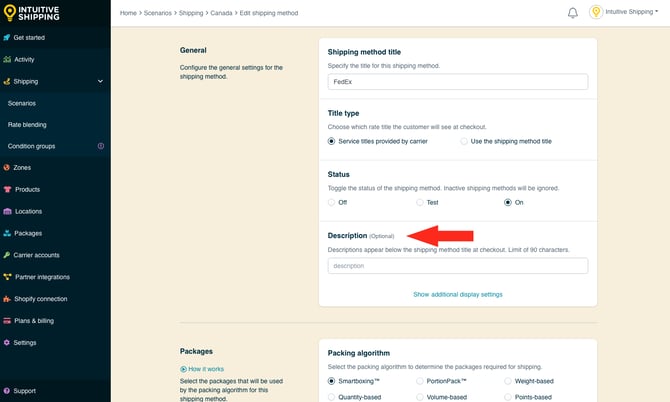Collapse the Shipping menu chevron
Image resolution: width=670 pixels, height=402 pixels.
tap(100, 81)
